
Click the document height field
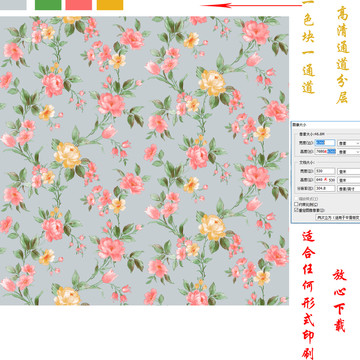[x=325, y=180]
